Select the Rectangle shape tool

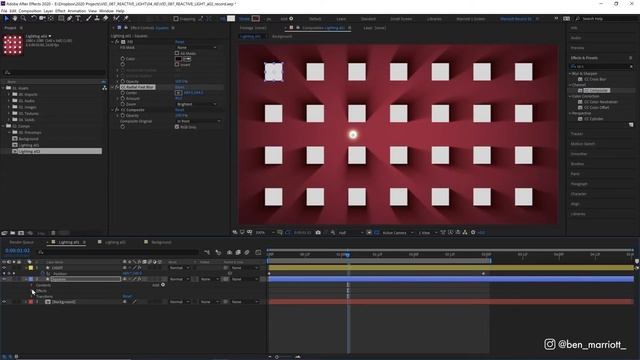(61, 18)
